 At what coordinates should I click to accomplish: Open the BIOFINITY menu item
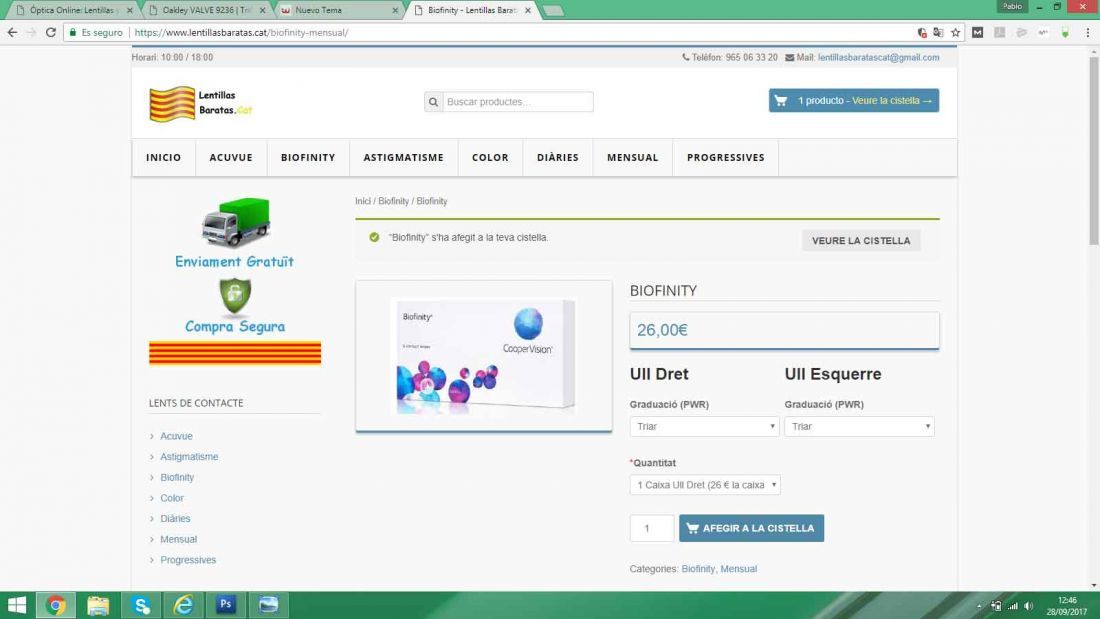tap(308, 157)
